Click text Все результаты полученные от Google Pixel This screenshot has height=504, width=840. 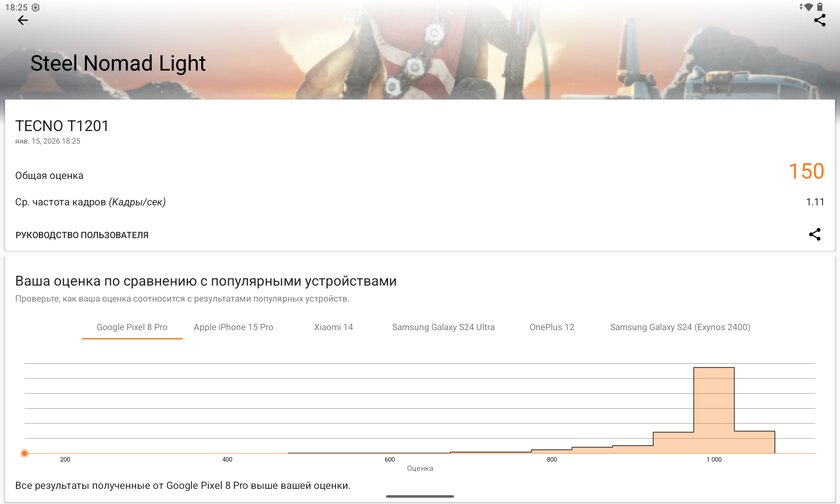point(183,486)
